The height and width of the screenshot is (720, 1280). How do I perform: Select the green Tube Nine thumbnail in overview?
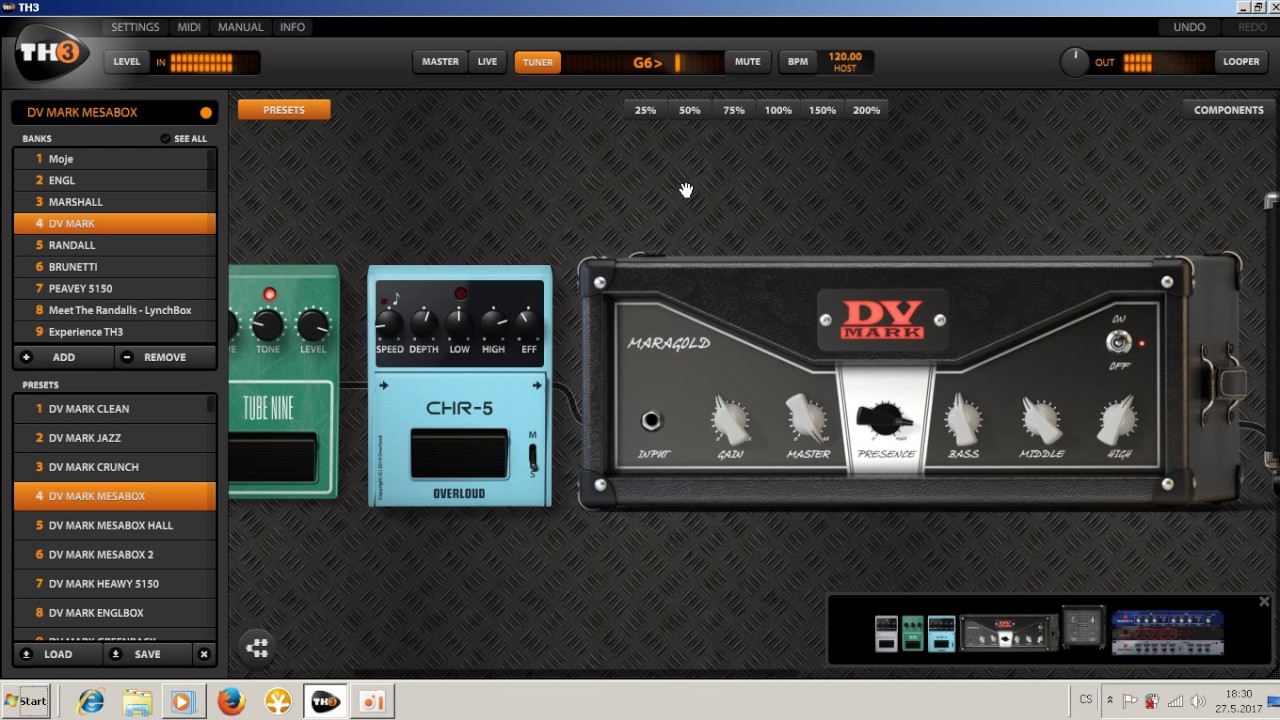(x=912, y=634)
